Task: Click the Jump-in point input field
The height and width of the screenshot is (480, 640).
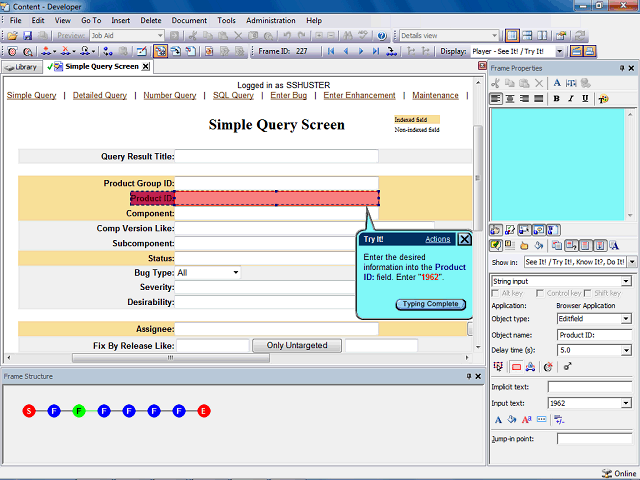Action: (594, 439)
